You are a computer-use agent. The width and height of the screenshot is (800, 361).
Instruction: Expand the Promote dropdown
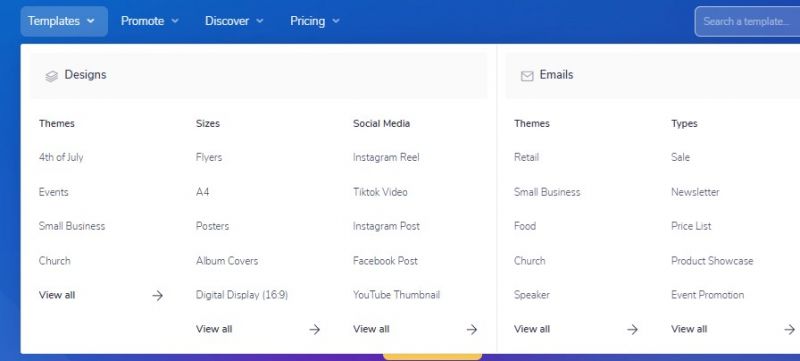pyautogui.click(x=149, y=21)
